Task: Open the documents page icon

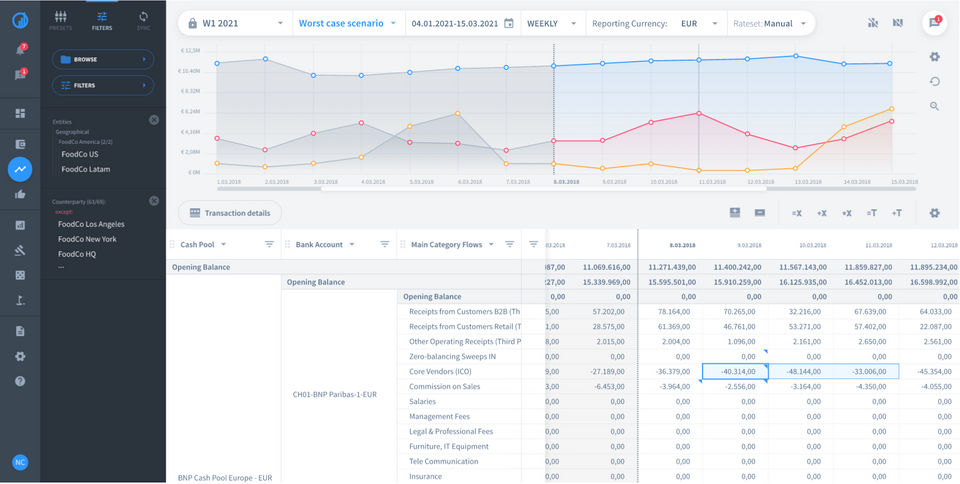Action: point(20,331)
